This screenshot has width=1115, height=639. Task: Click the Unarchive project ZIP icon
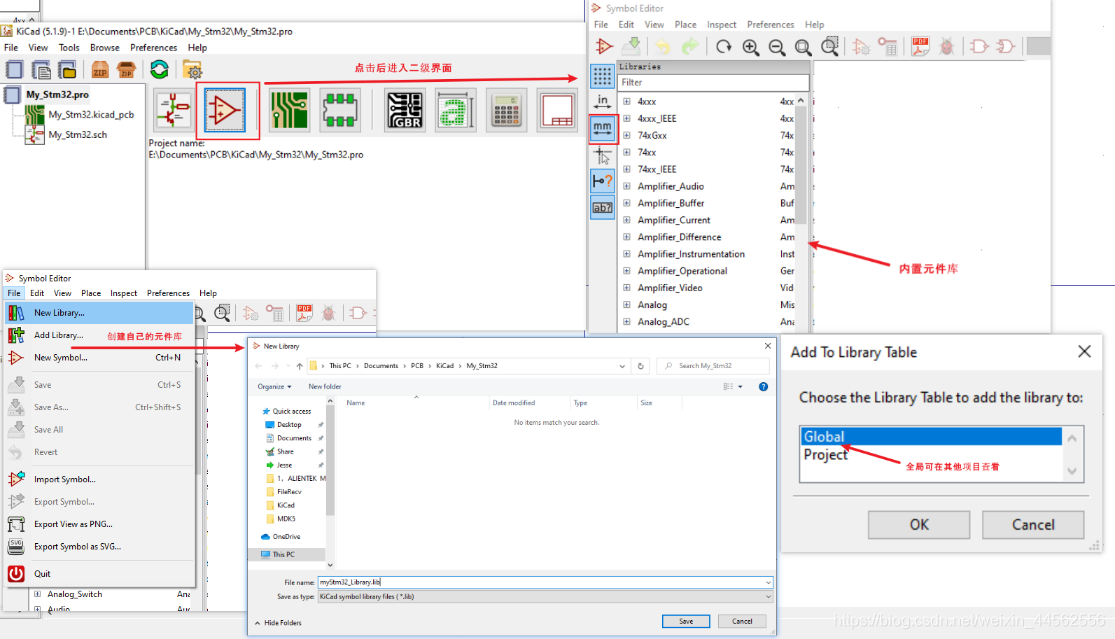click(126, 70)
